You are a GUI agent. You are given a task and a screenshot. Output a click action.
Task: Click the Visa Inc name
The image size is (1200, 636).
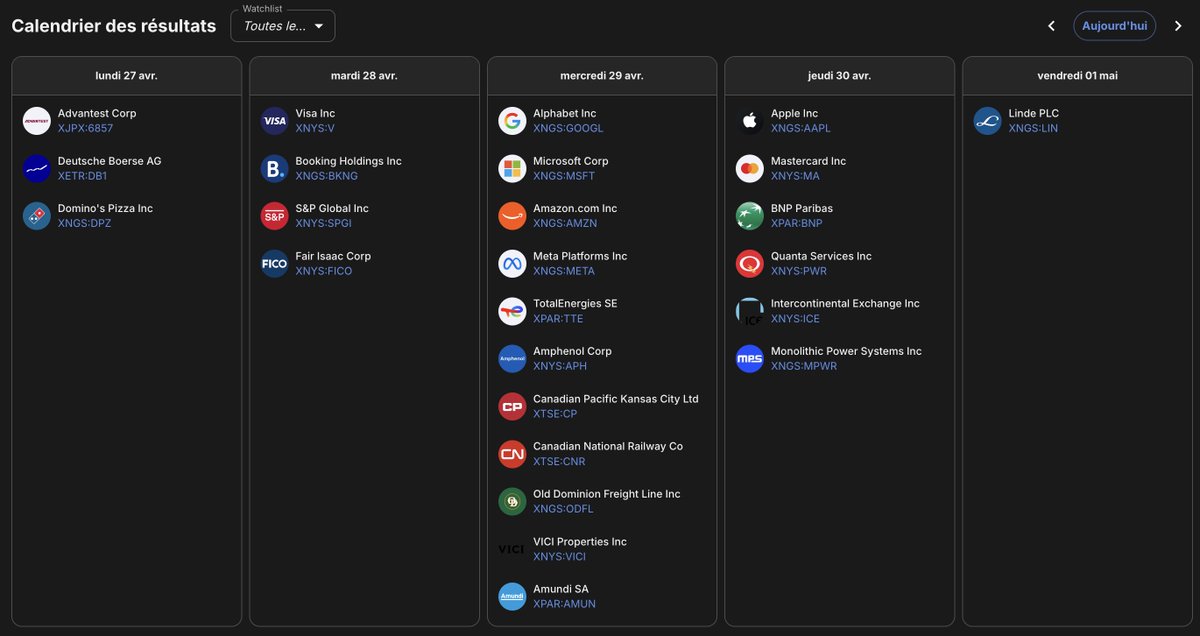click(x=315, y=114)
